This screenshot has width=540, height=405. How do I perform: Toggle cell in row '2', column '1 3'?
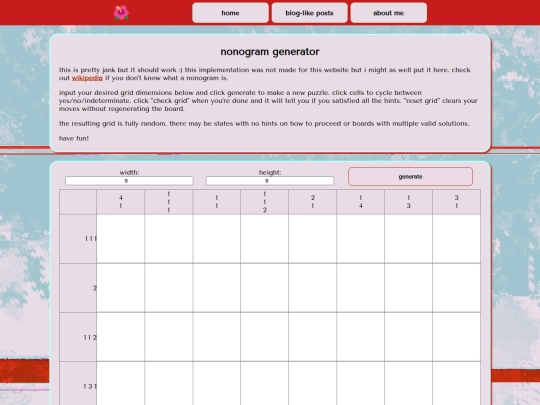tap(408, 288)
